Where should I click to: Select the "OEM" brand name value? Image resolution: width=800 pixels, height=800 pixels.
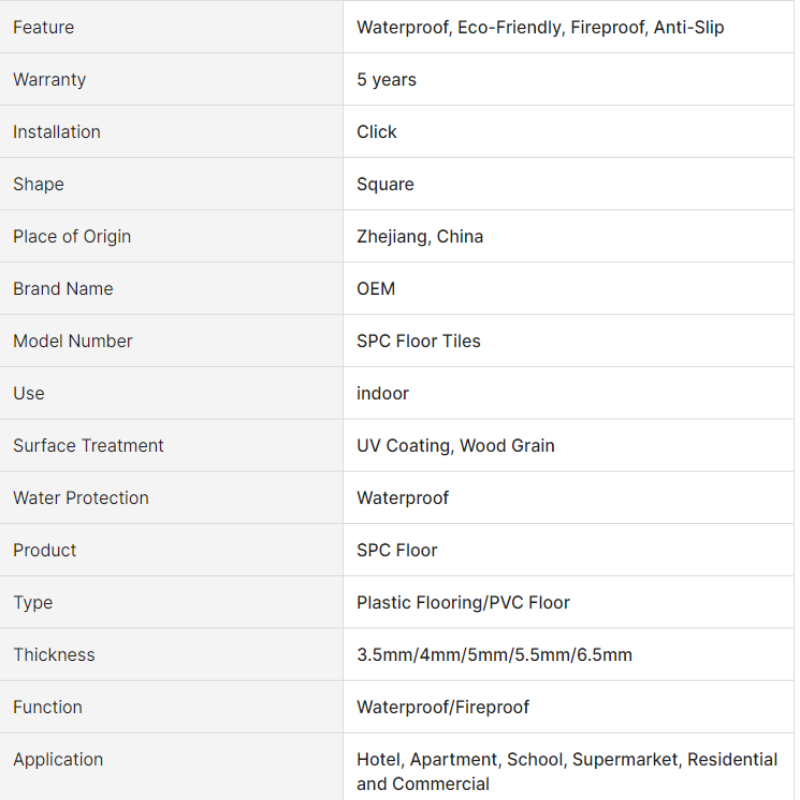pos(376,289)
